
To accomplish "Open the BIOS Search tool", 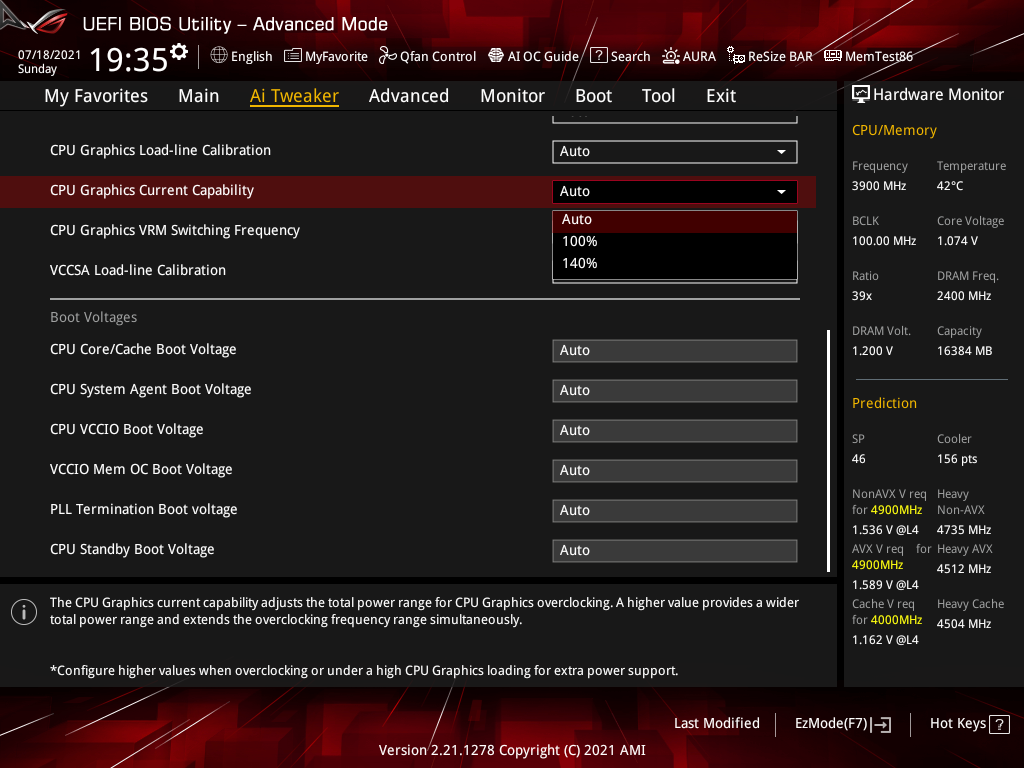I will pyautogui.click(x=620, y=56).
